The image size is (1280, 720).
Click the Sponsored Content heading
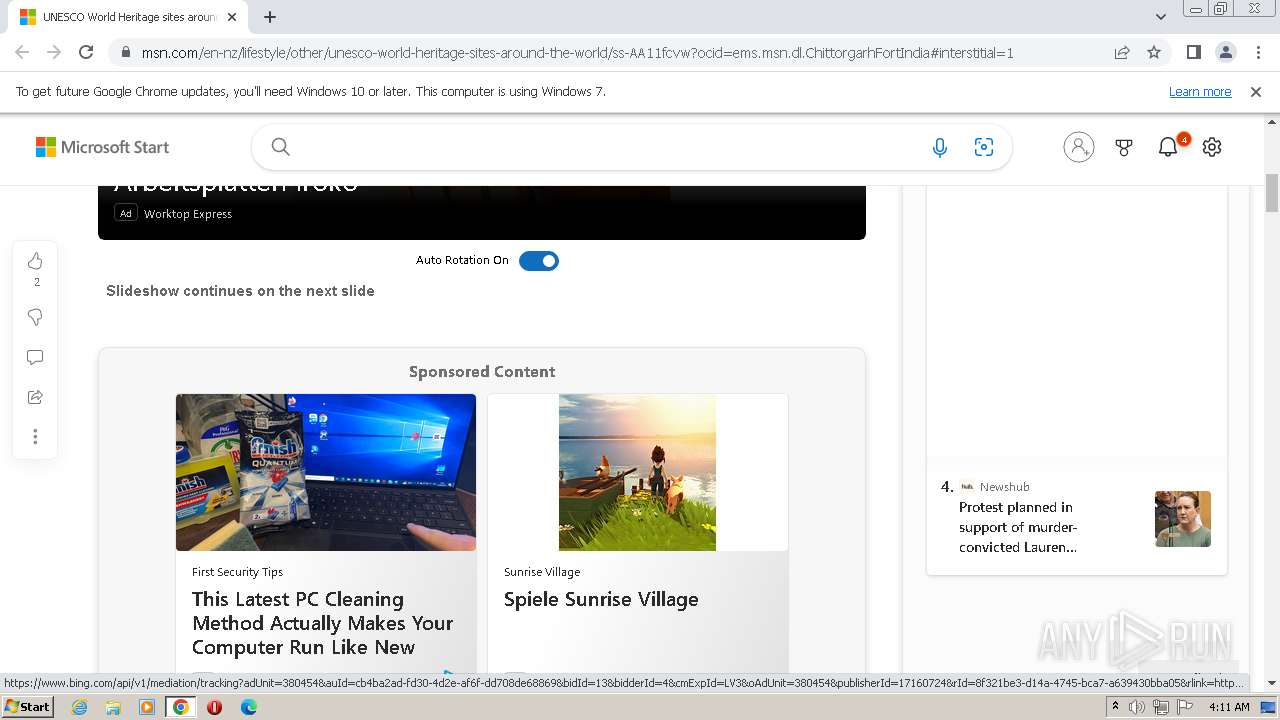(x=482, y=371)
